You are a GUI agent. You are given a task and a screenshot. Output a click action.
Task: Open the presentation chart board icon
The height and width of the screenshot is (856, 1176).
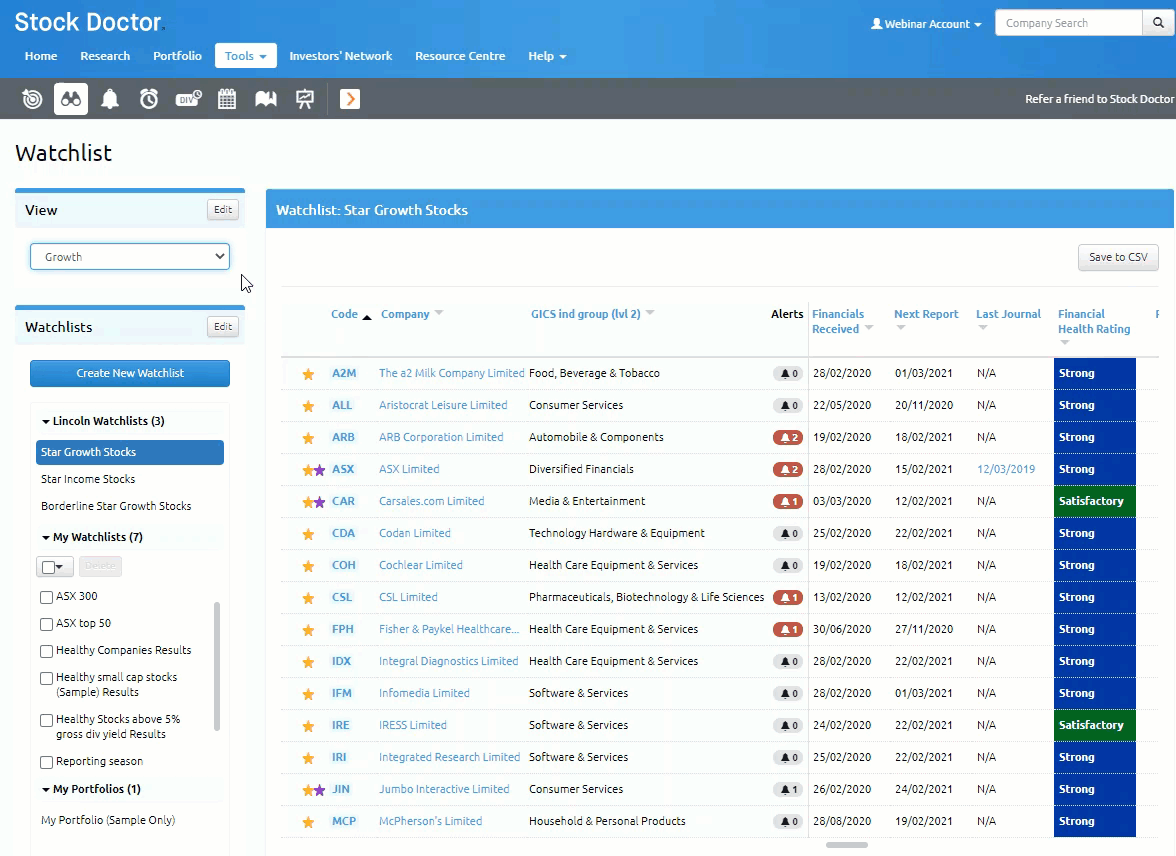point(304,99)
